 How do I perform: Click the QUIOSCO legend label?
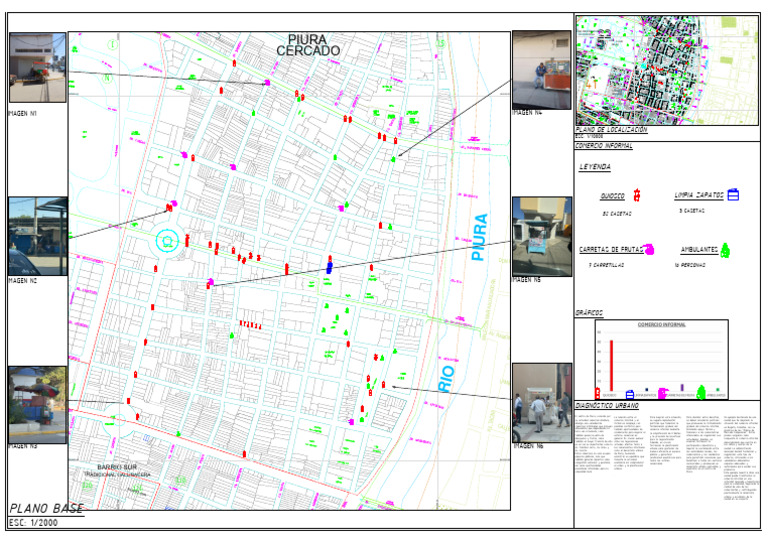click(613, 196)
